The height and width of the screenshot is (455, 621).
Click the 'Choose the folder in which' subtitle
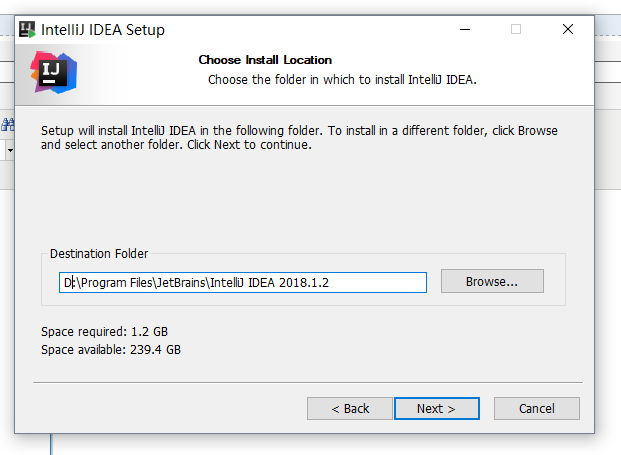pyautogui.click(x=342, y=80)
